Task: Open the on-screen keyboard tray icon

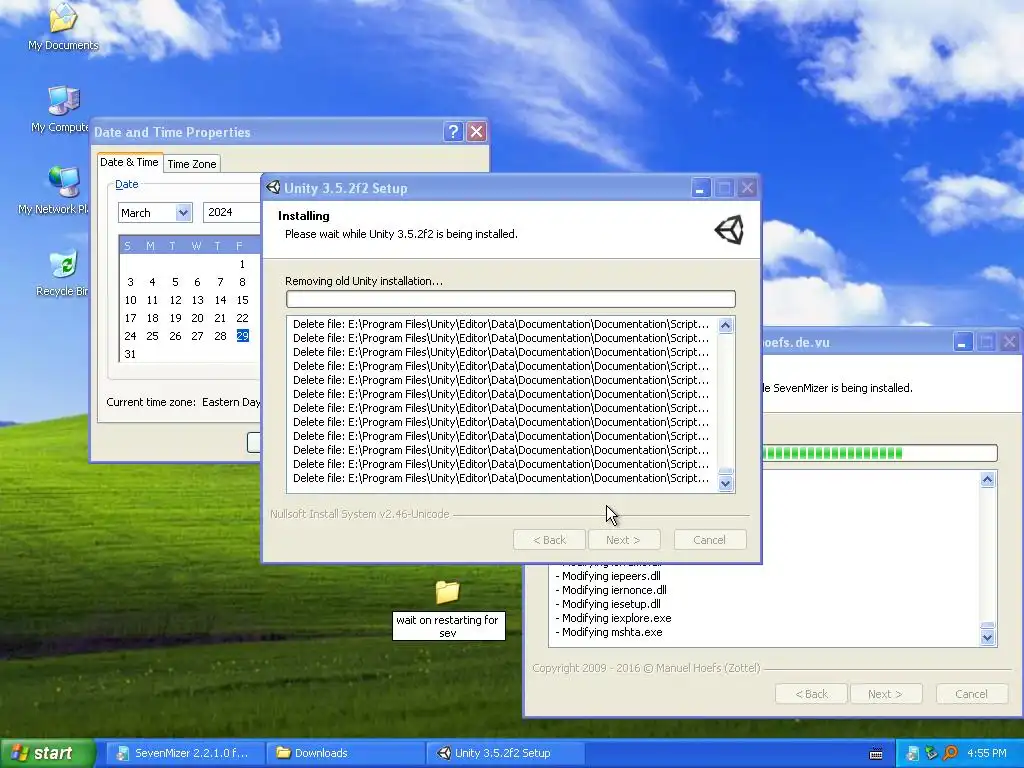Action: 876,754
